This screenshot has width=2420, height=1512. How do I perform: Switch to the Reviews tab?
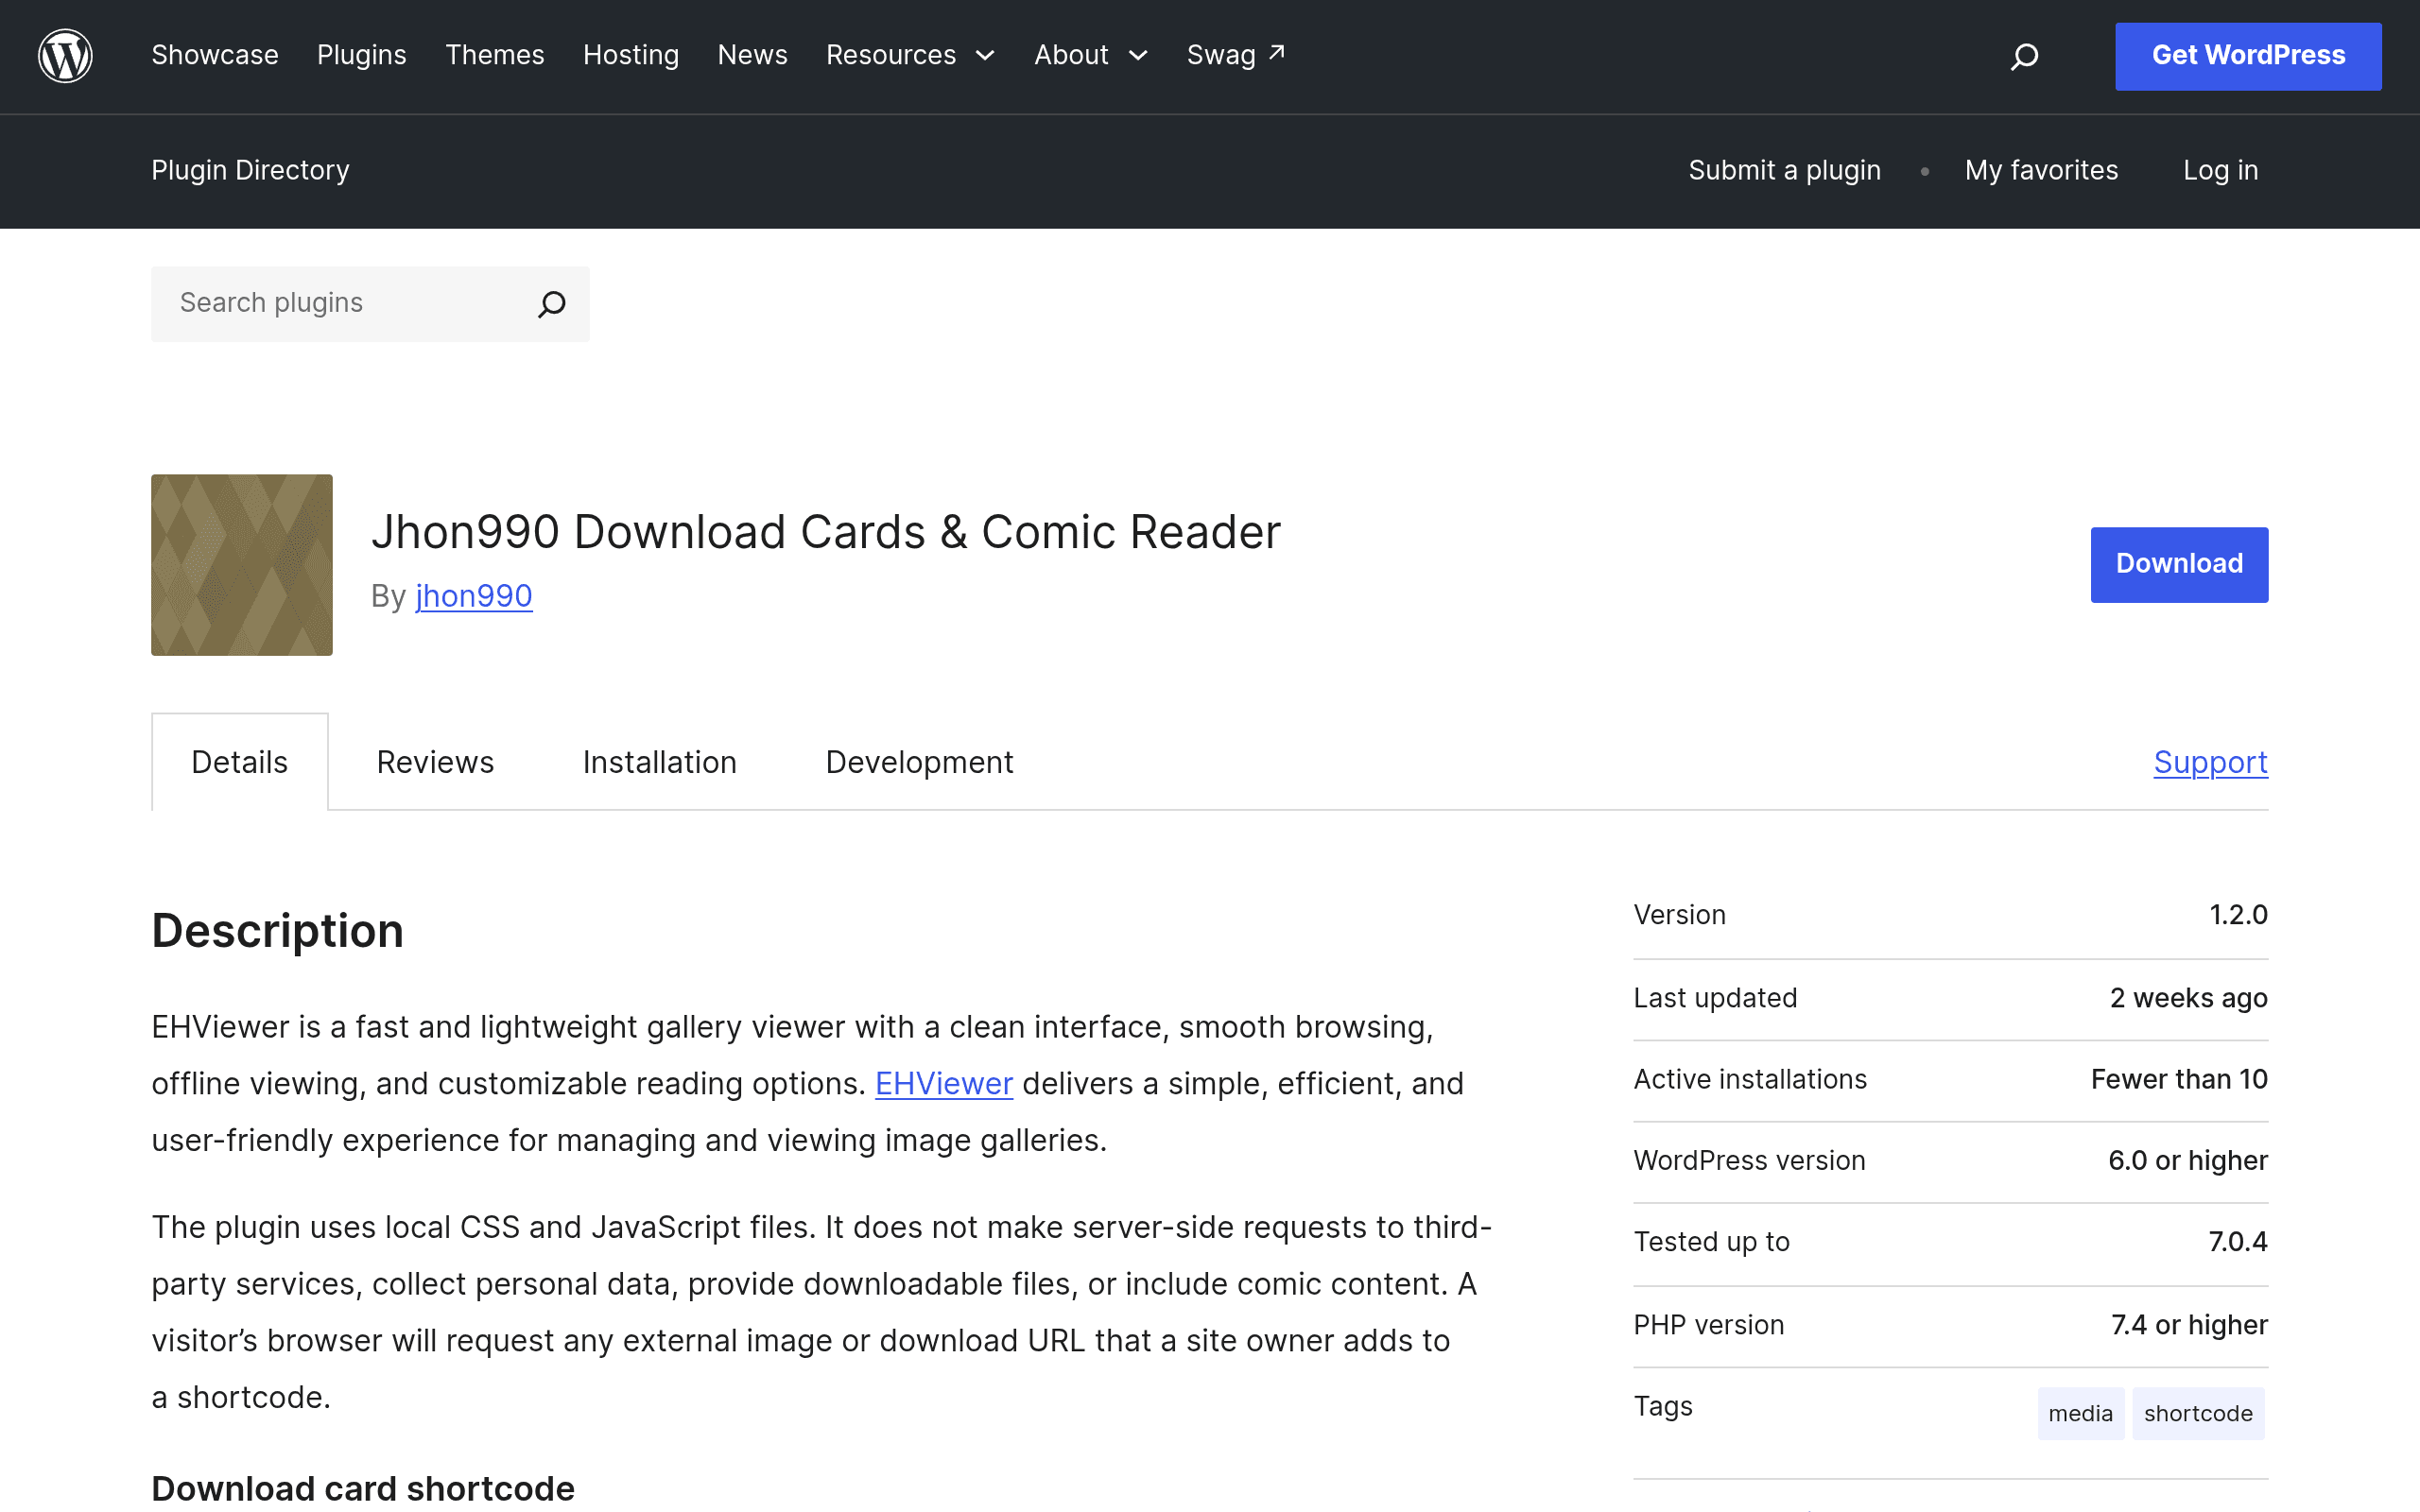click(435, 762)
